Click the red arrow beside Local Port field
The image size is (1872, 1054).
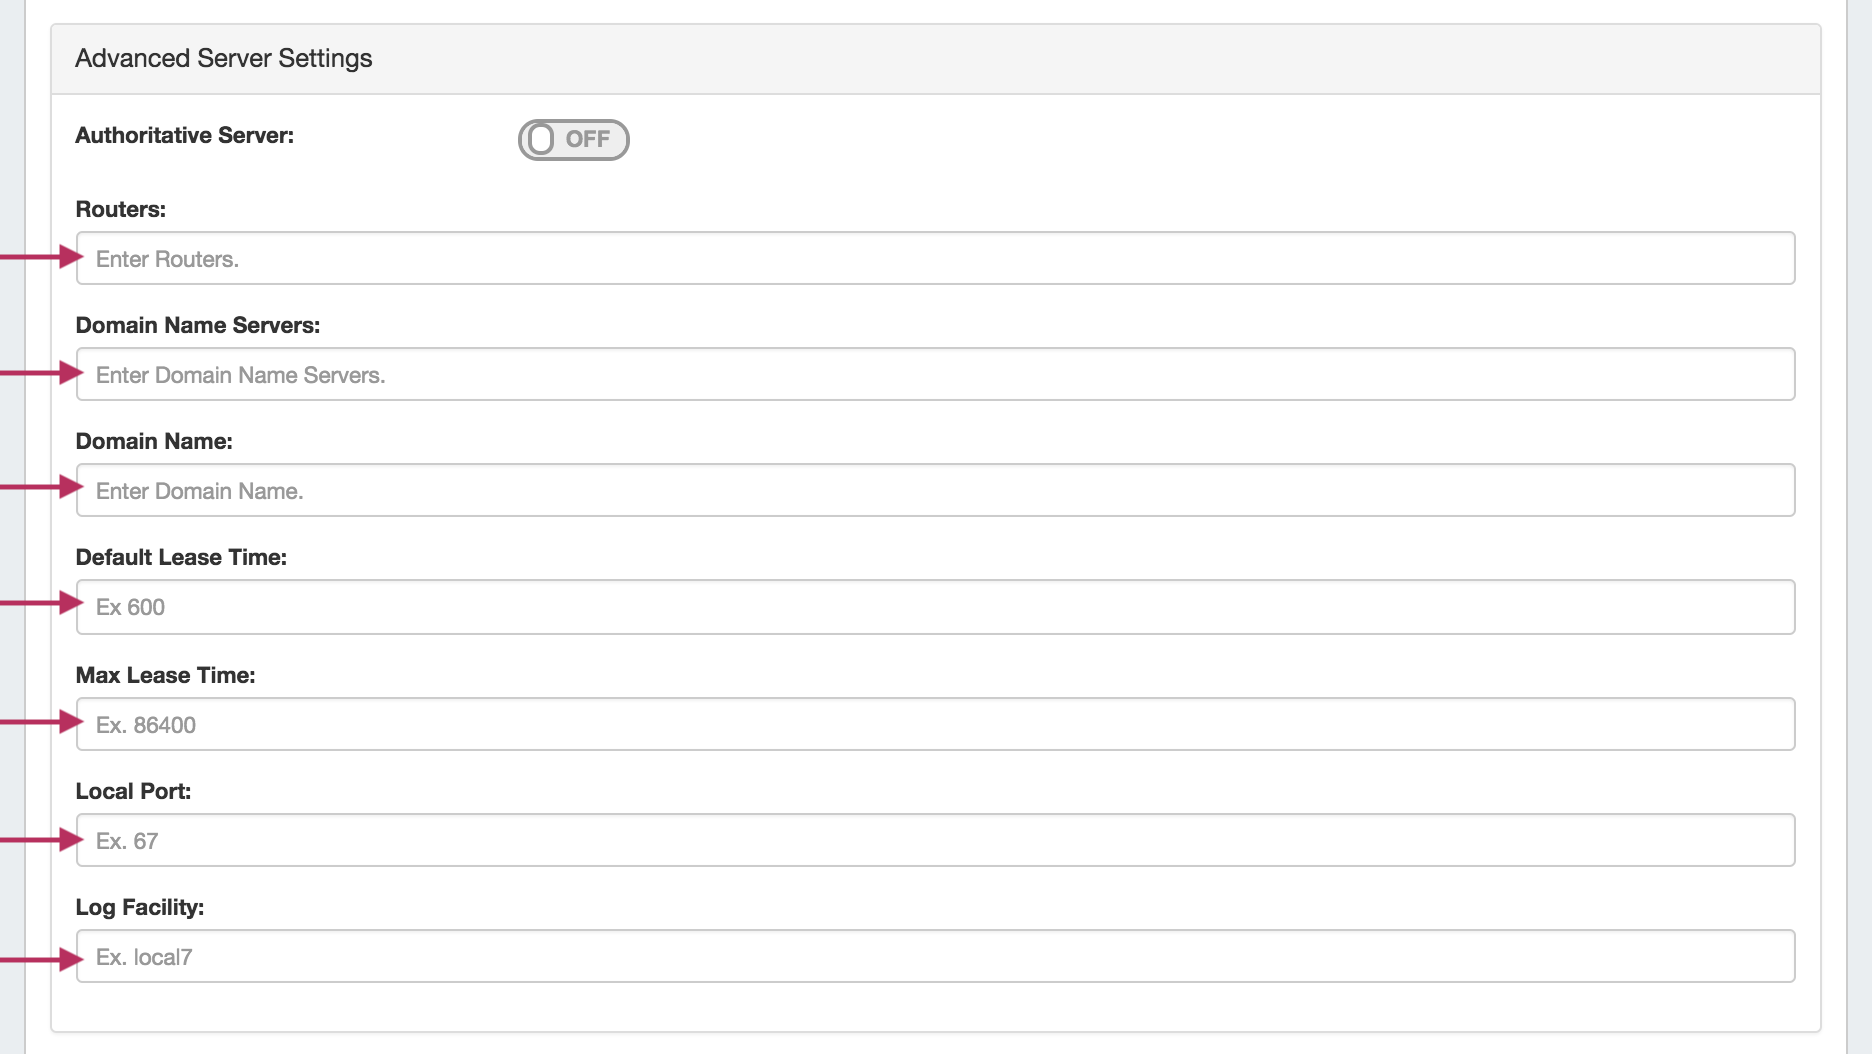[x=42, y=839]
